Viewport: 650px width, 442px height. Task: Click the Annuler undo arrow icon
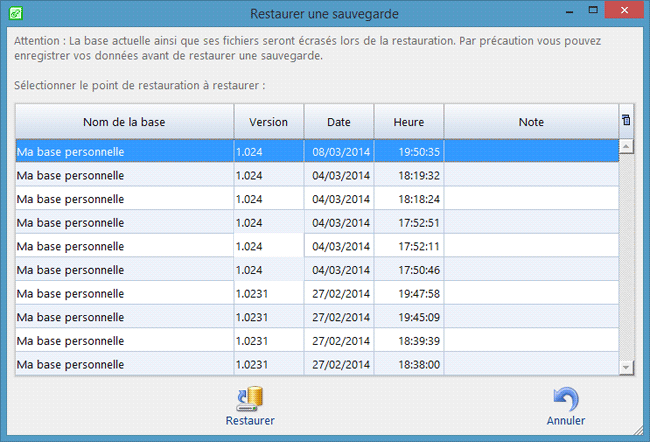[565, 399]
